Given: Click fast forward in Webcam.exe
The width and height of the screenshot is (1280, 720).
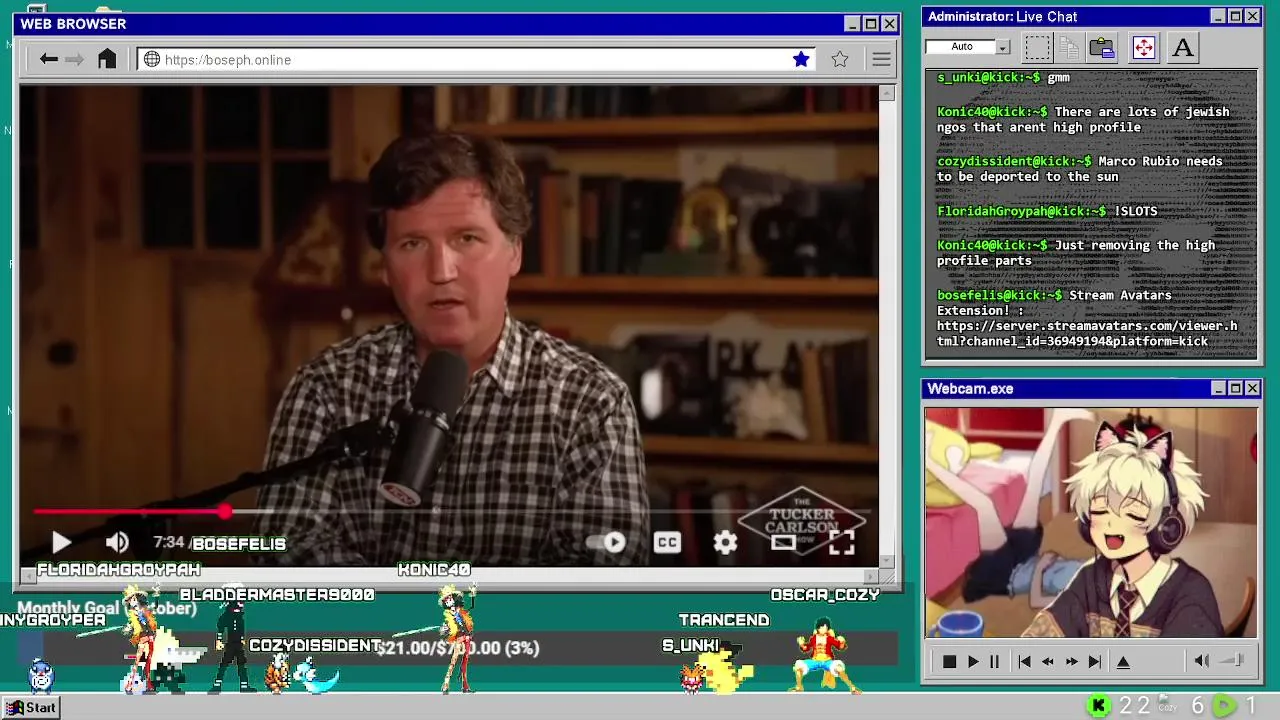Looking at the screenshot, I should [1071, 661].
